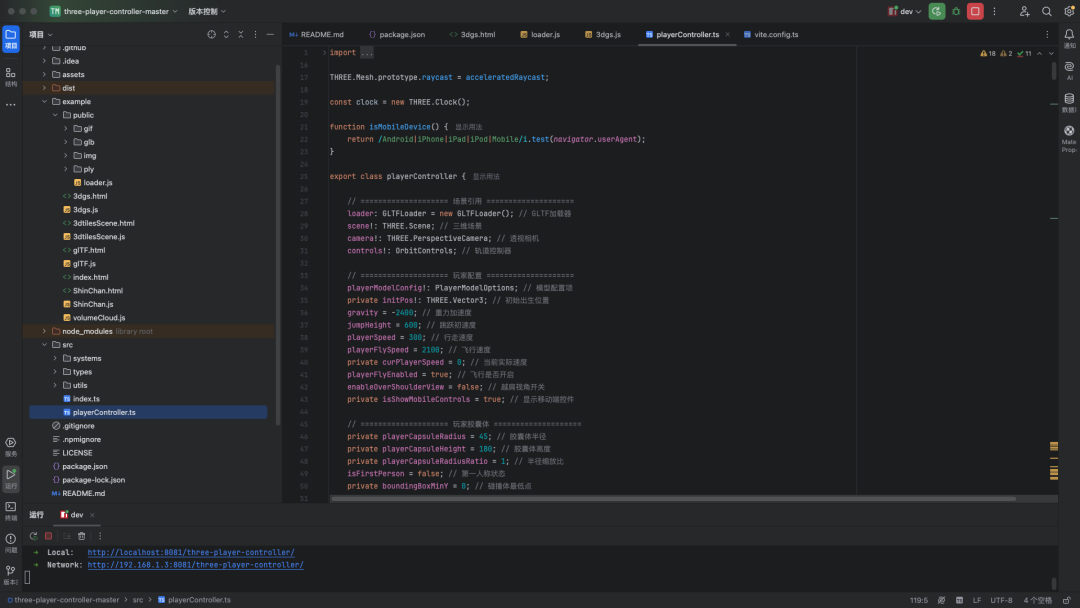Open Search Everywhere magnifier icon
The width and height of the screenshot is (1080, 608).
pyautogui.click(x=1046, y=11)
